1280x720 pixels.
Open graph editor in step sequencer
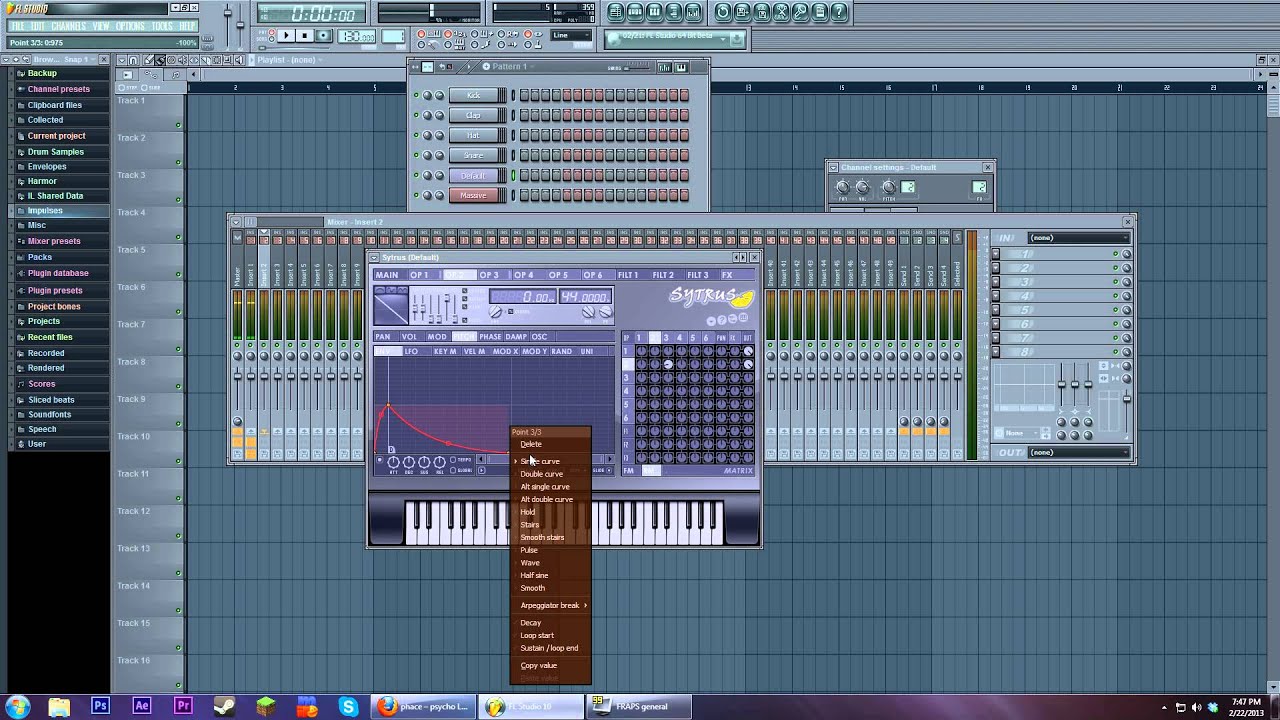tap(664, 67)
